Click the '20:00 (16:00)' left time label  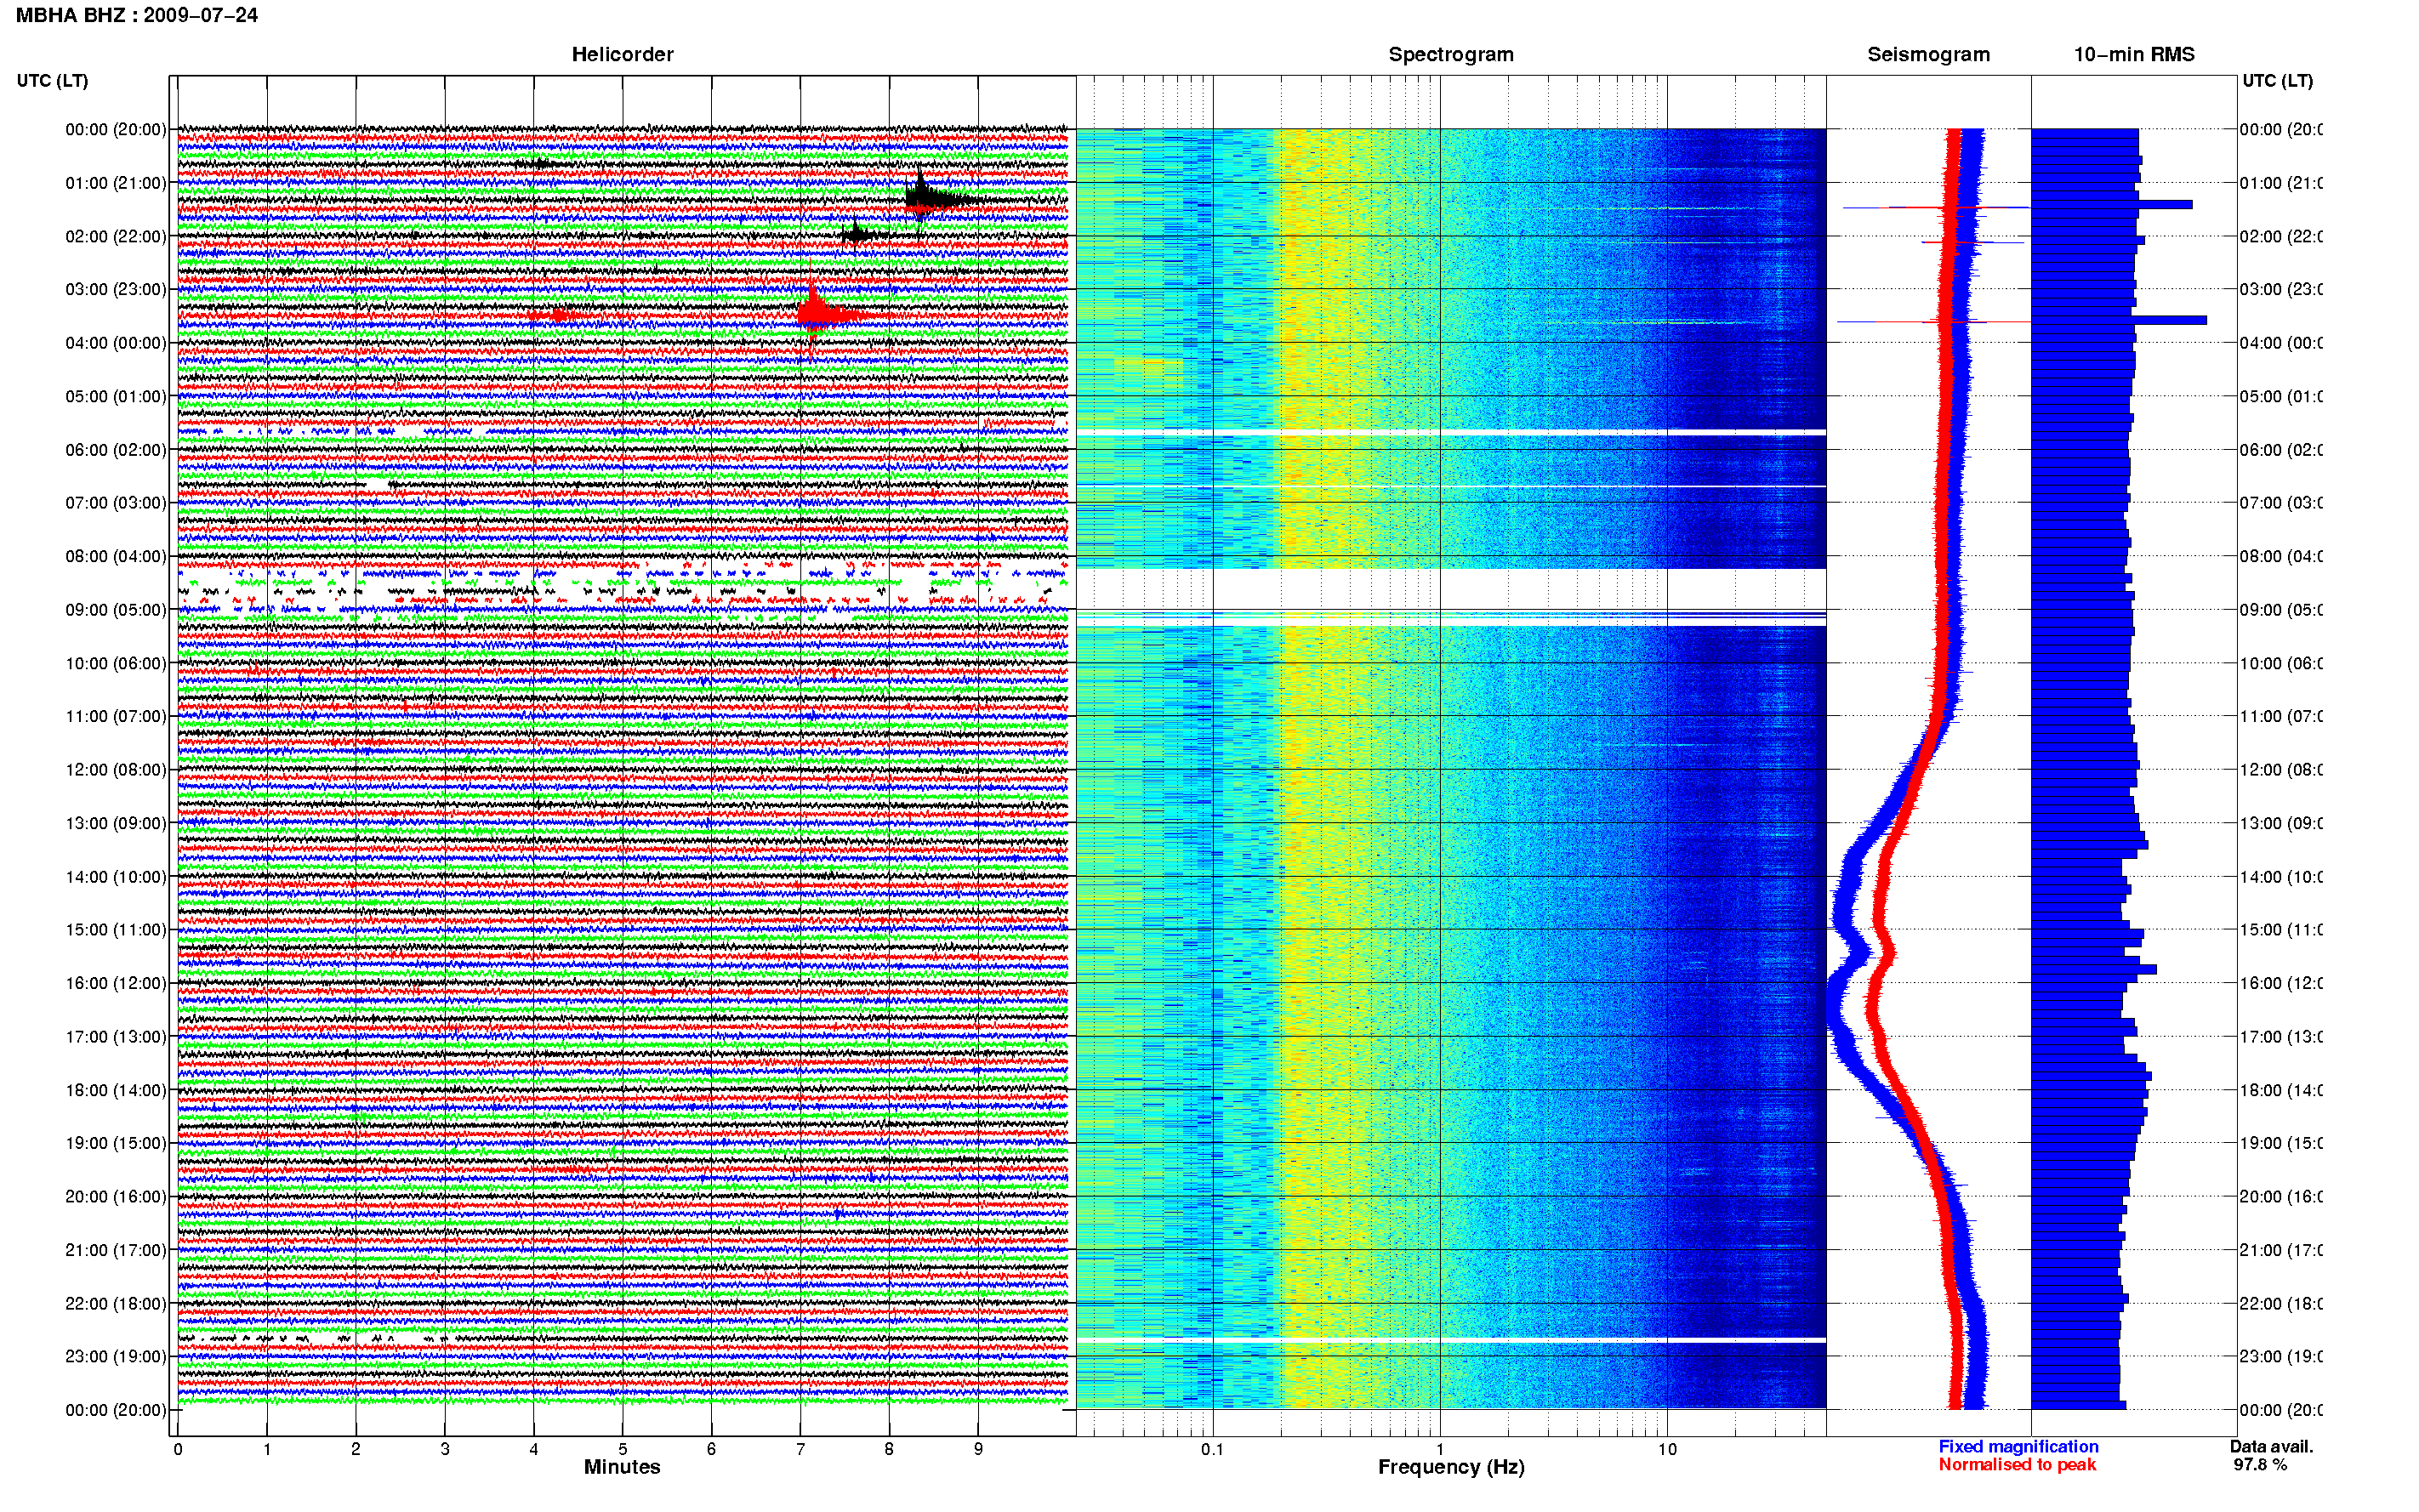point(115,1197)
